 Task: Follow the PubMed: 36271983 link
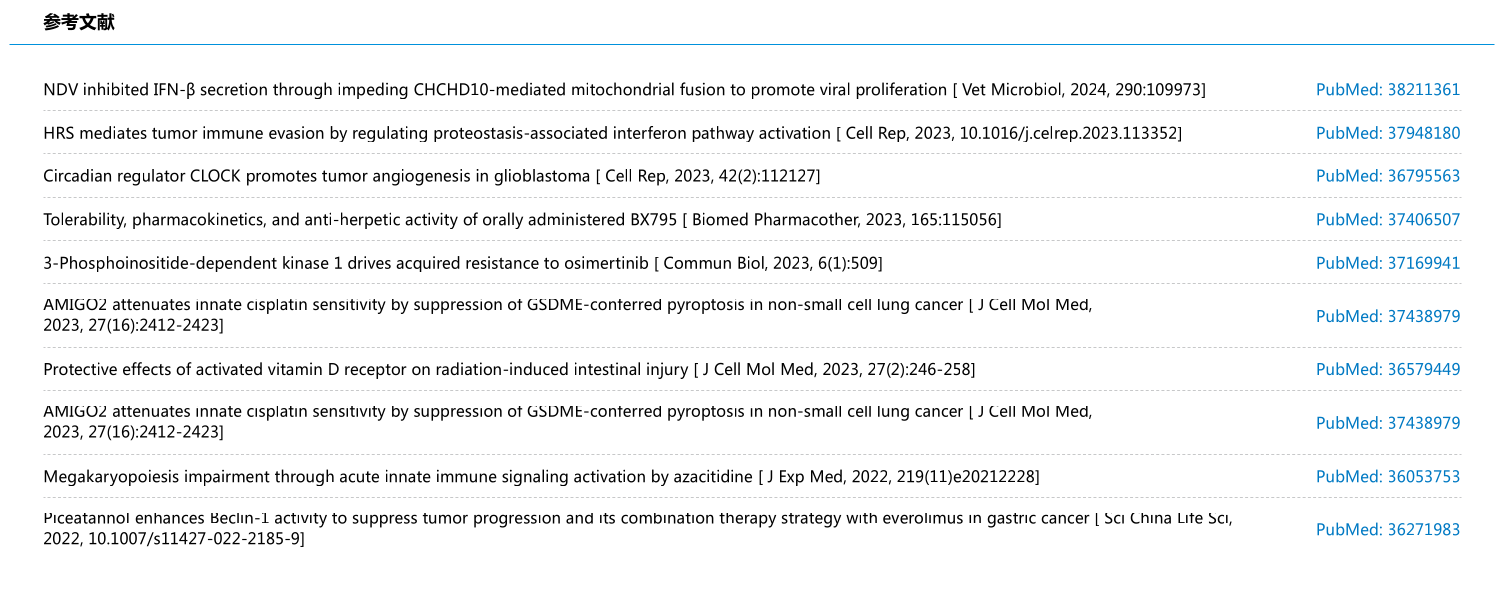coord(1388,529)
